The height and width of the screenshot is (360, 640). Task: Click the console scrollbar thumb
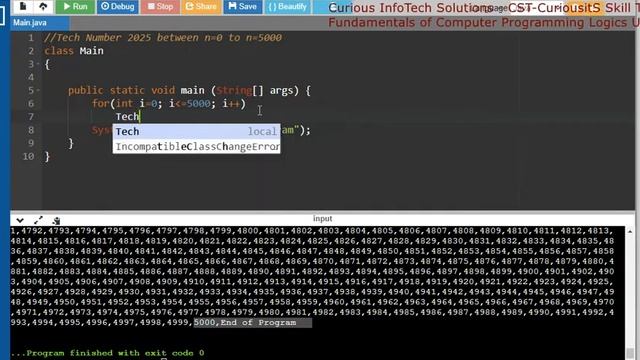[630, 353]
